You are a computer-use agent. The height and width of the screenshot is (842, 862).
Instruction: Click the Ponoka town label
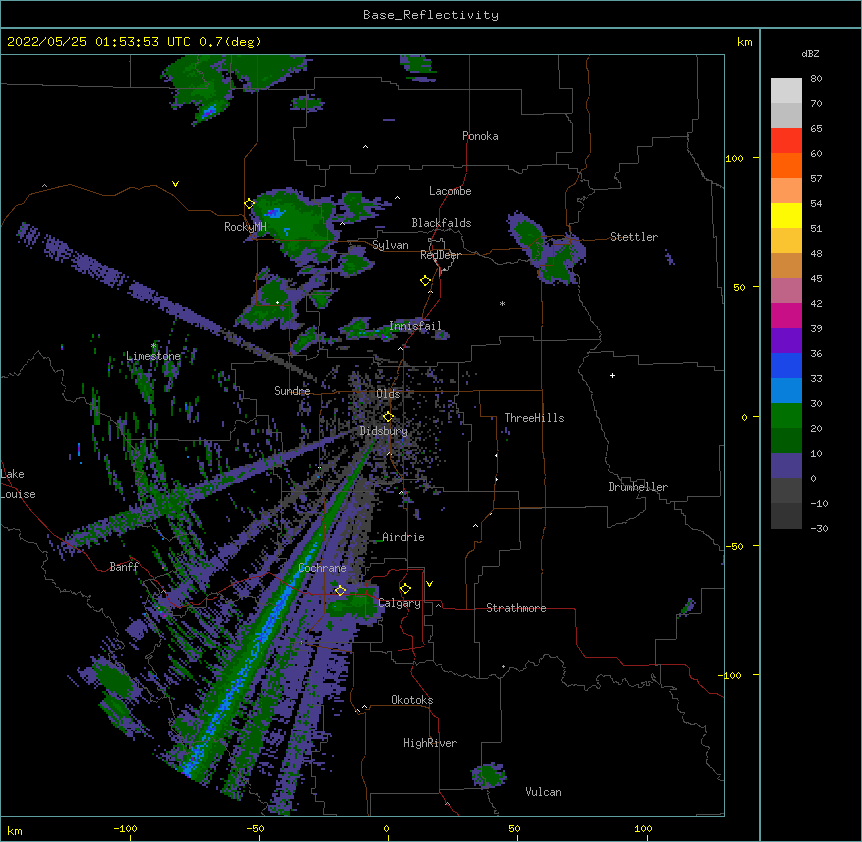click(480, 136)
